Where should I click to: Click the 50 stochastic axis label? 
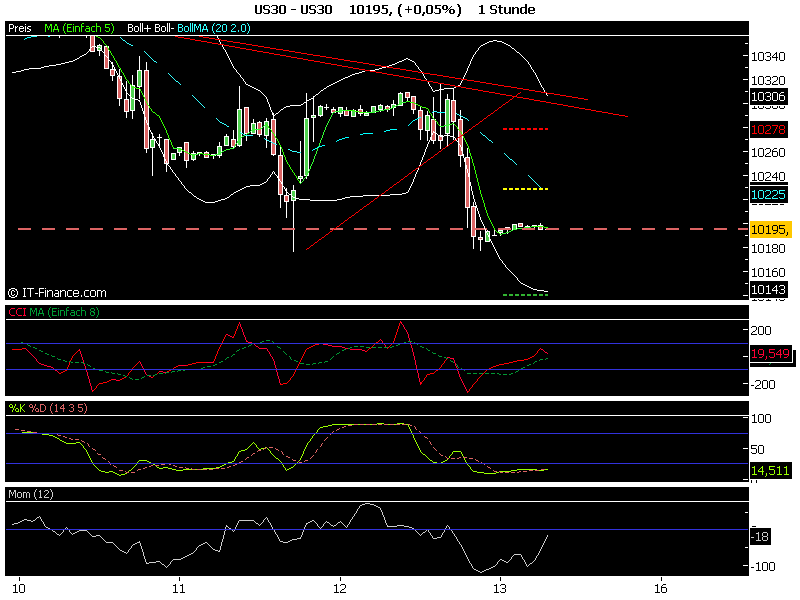758,449
